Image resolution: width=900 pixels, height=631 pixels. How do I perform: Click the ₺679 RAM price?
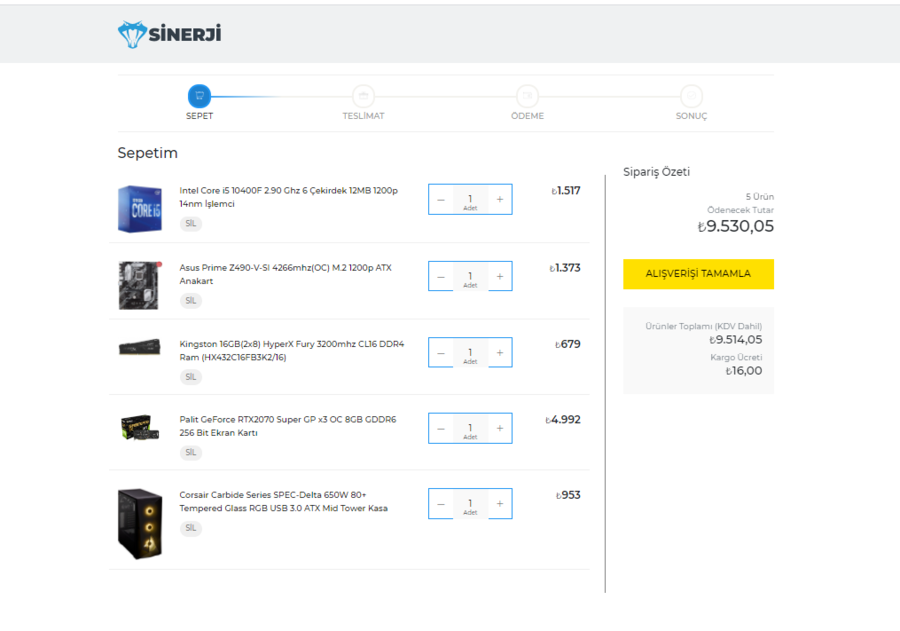pyautogui.click(x=568, y=344)
